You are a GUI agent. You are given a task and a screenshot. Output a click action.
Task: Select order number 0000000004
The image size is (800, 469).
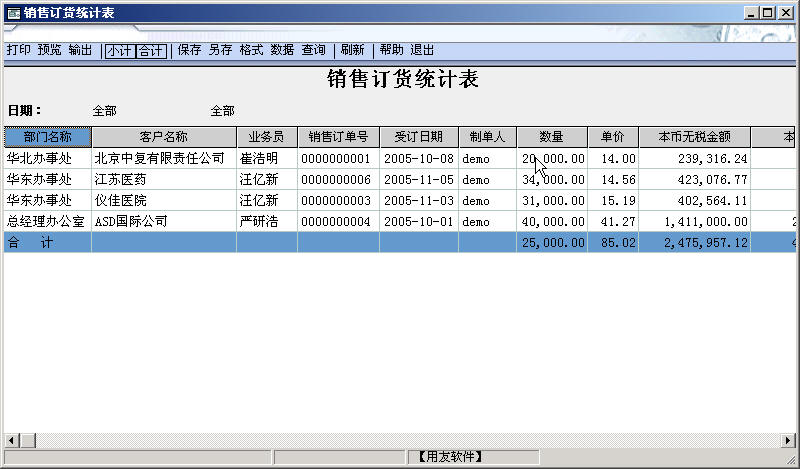click(338, 221)
